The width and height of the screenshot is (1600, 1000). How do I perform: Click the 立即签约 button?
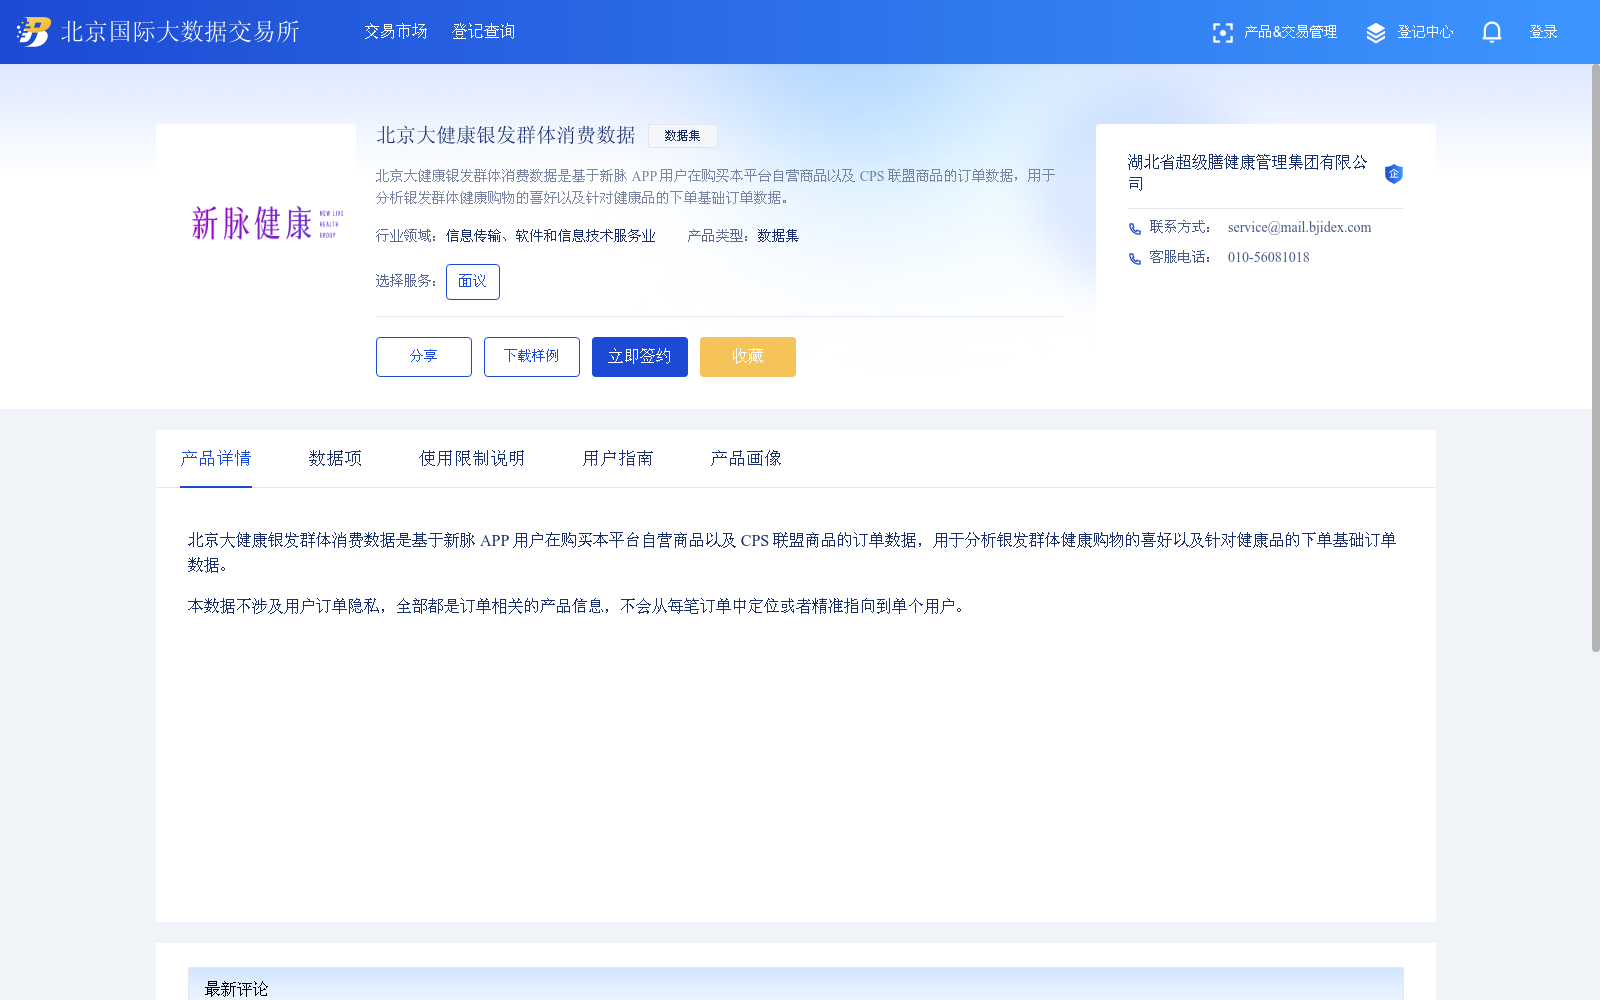(x=640, y=357)
